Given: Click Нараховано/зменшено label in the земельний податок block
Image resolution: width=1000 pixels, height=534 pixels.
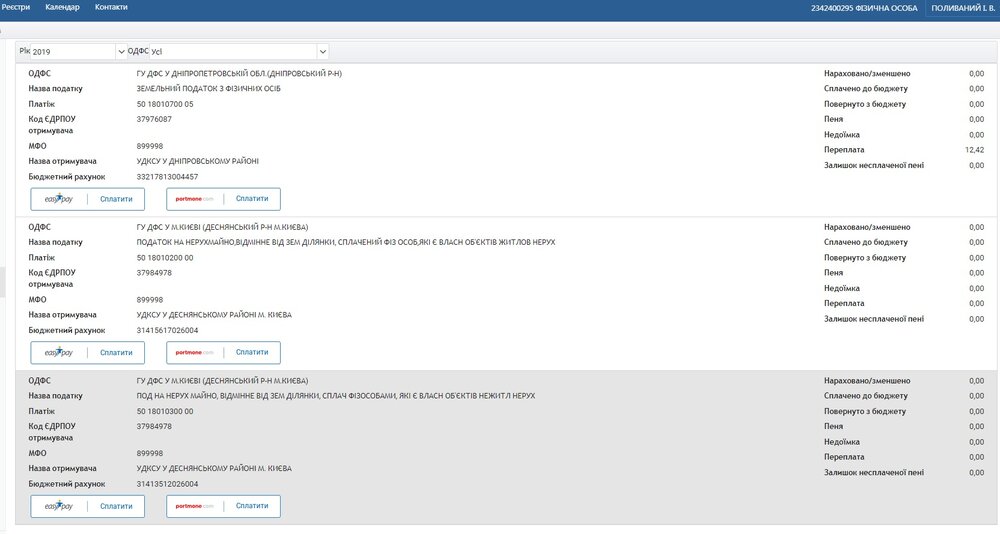Looking at the screenshot, I should [x=867, y=73].
